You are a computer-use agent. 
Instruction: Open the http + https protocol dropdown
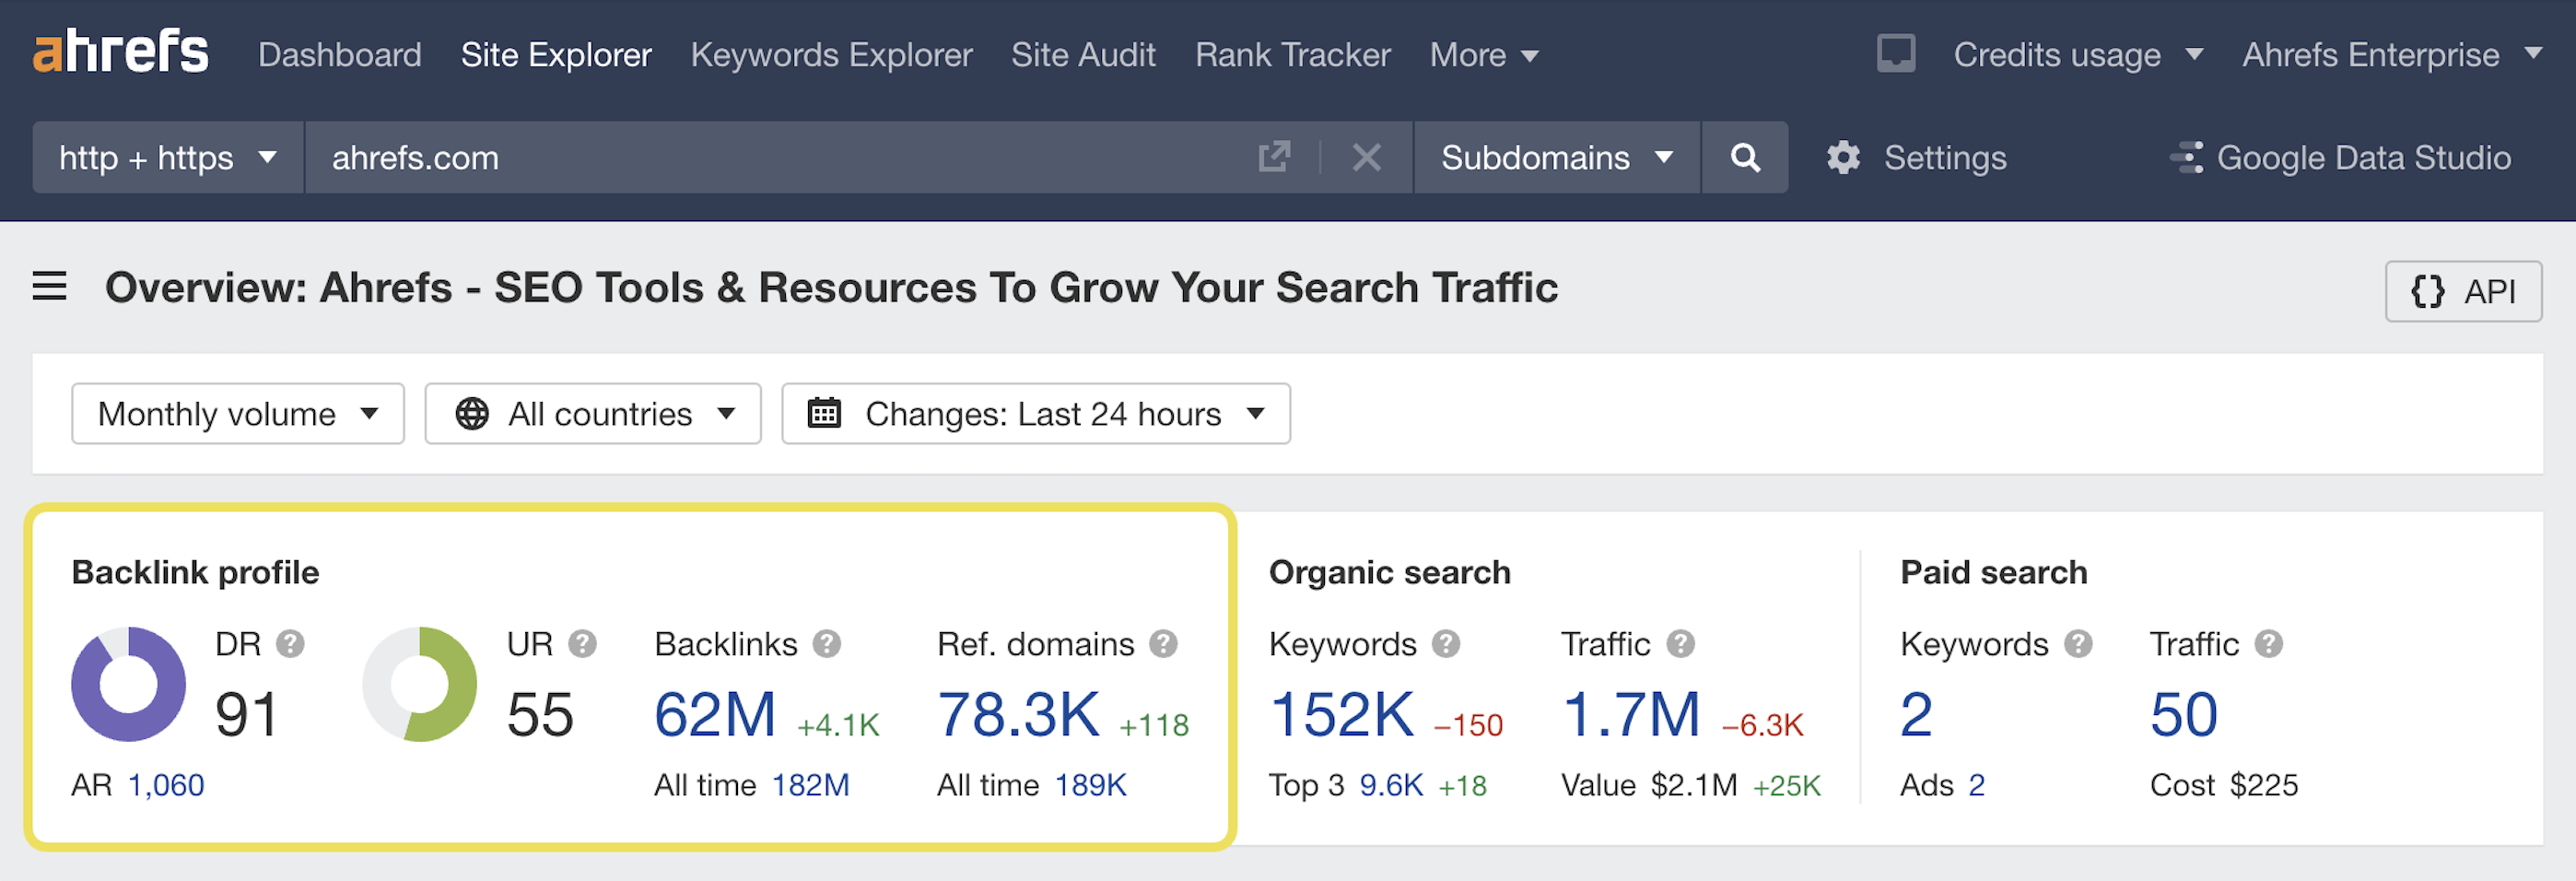click(166, 157)
